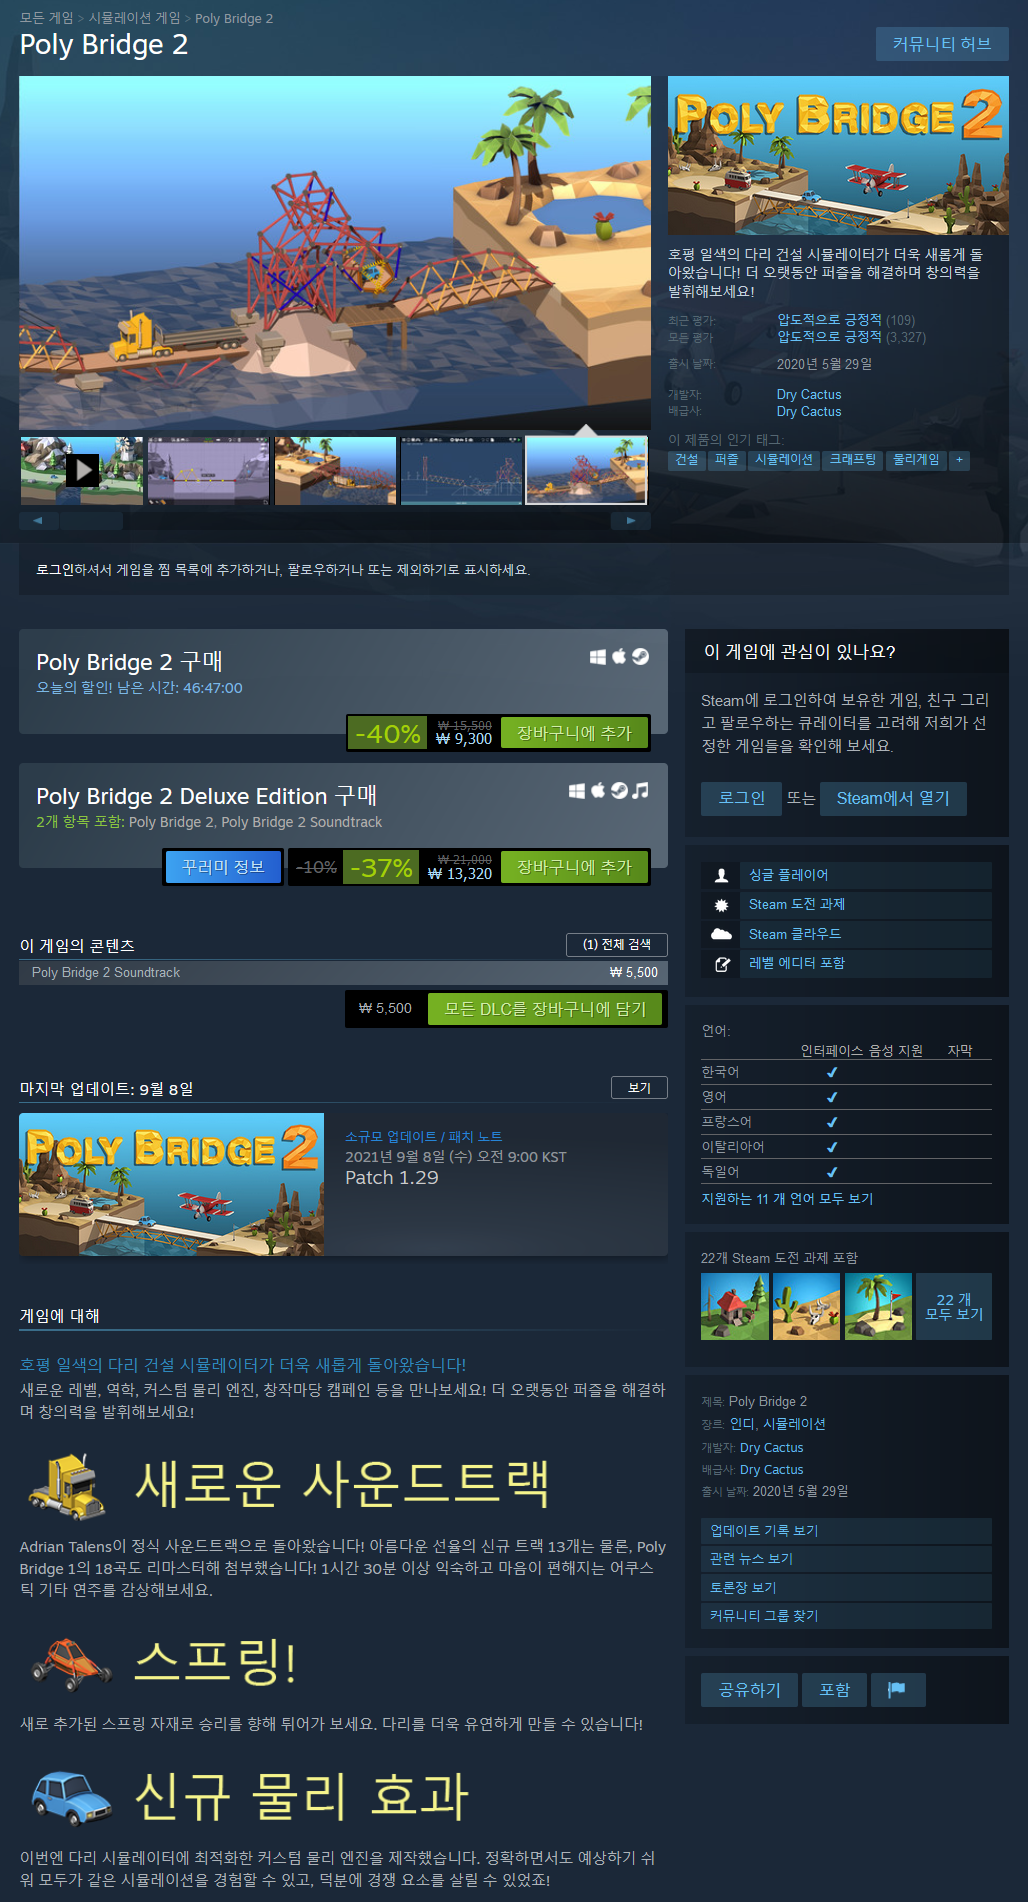Open the 꾸러미 정보 bundle info button
Viewport: 1028px width, 1902px height.
click(x=223, y=867)
